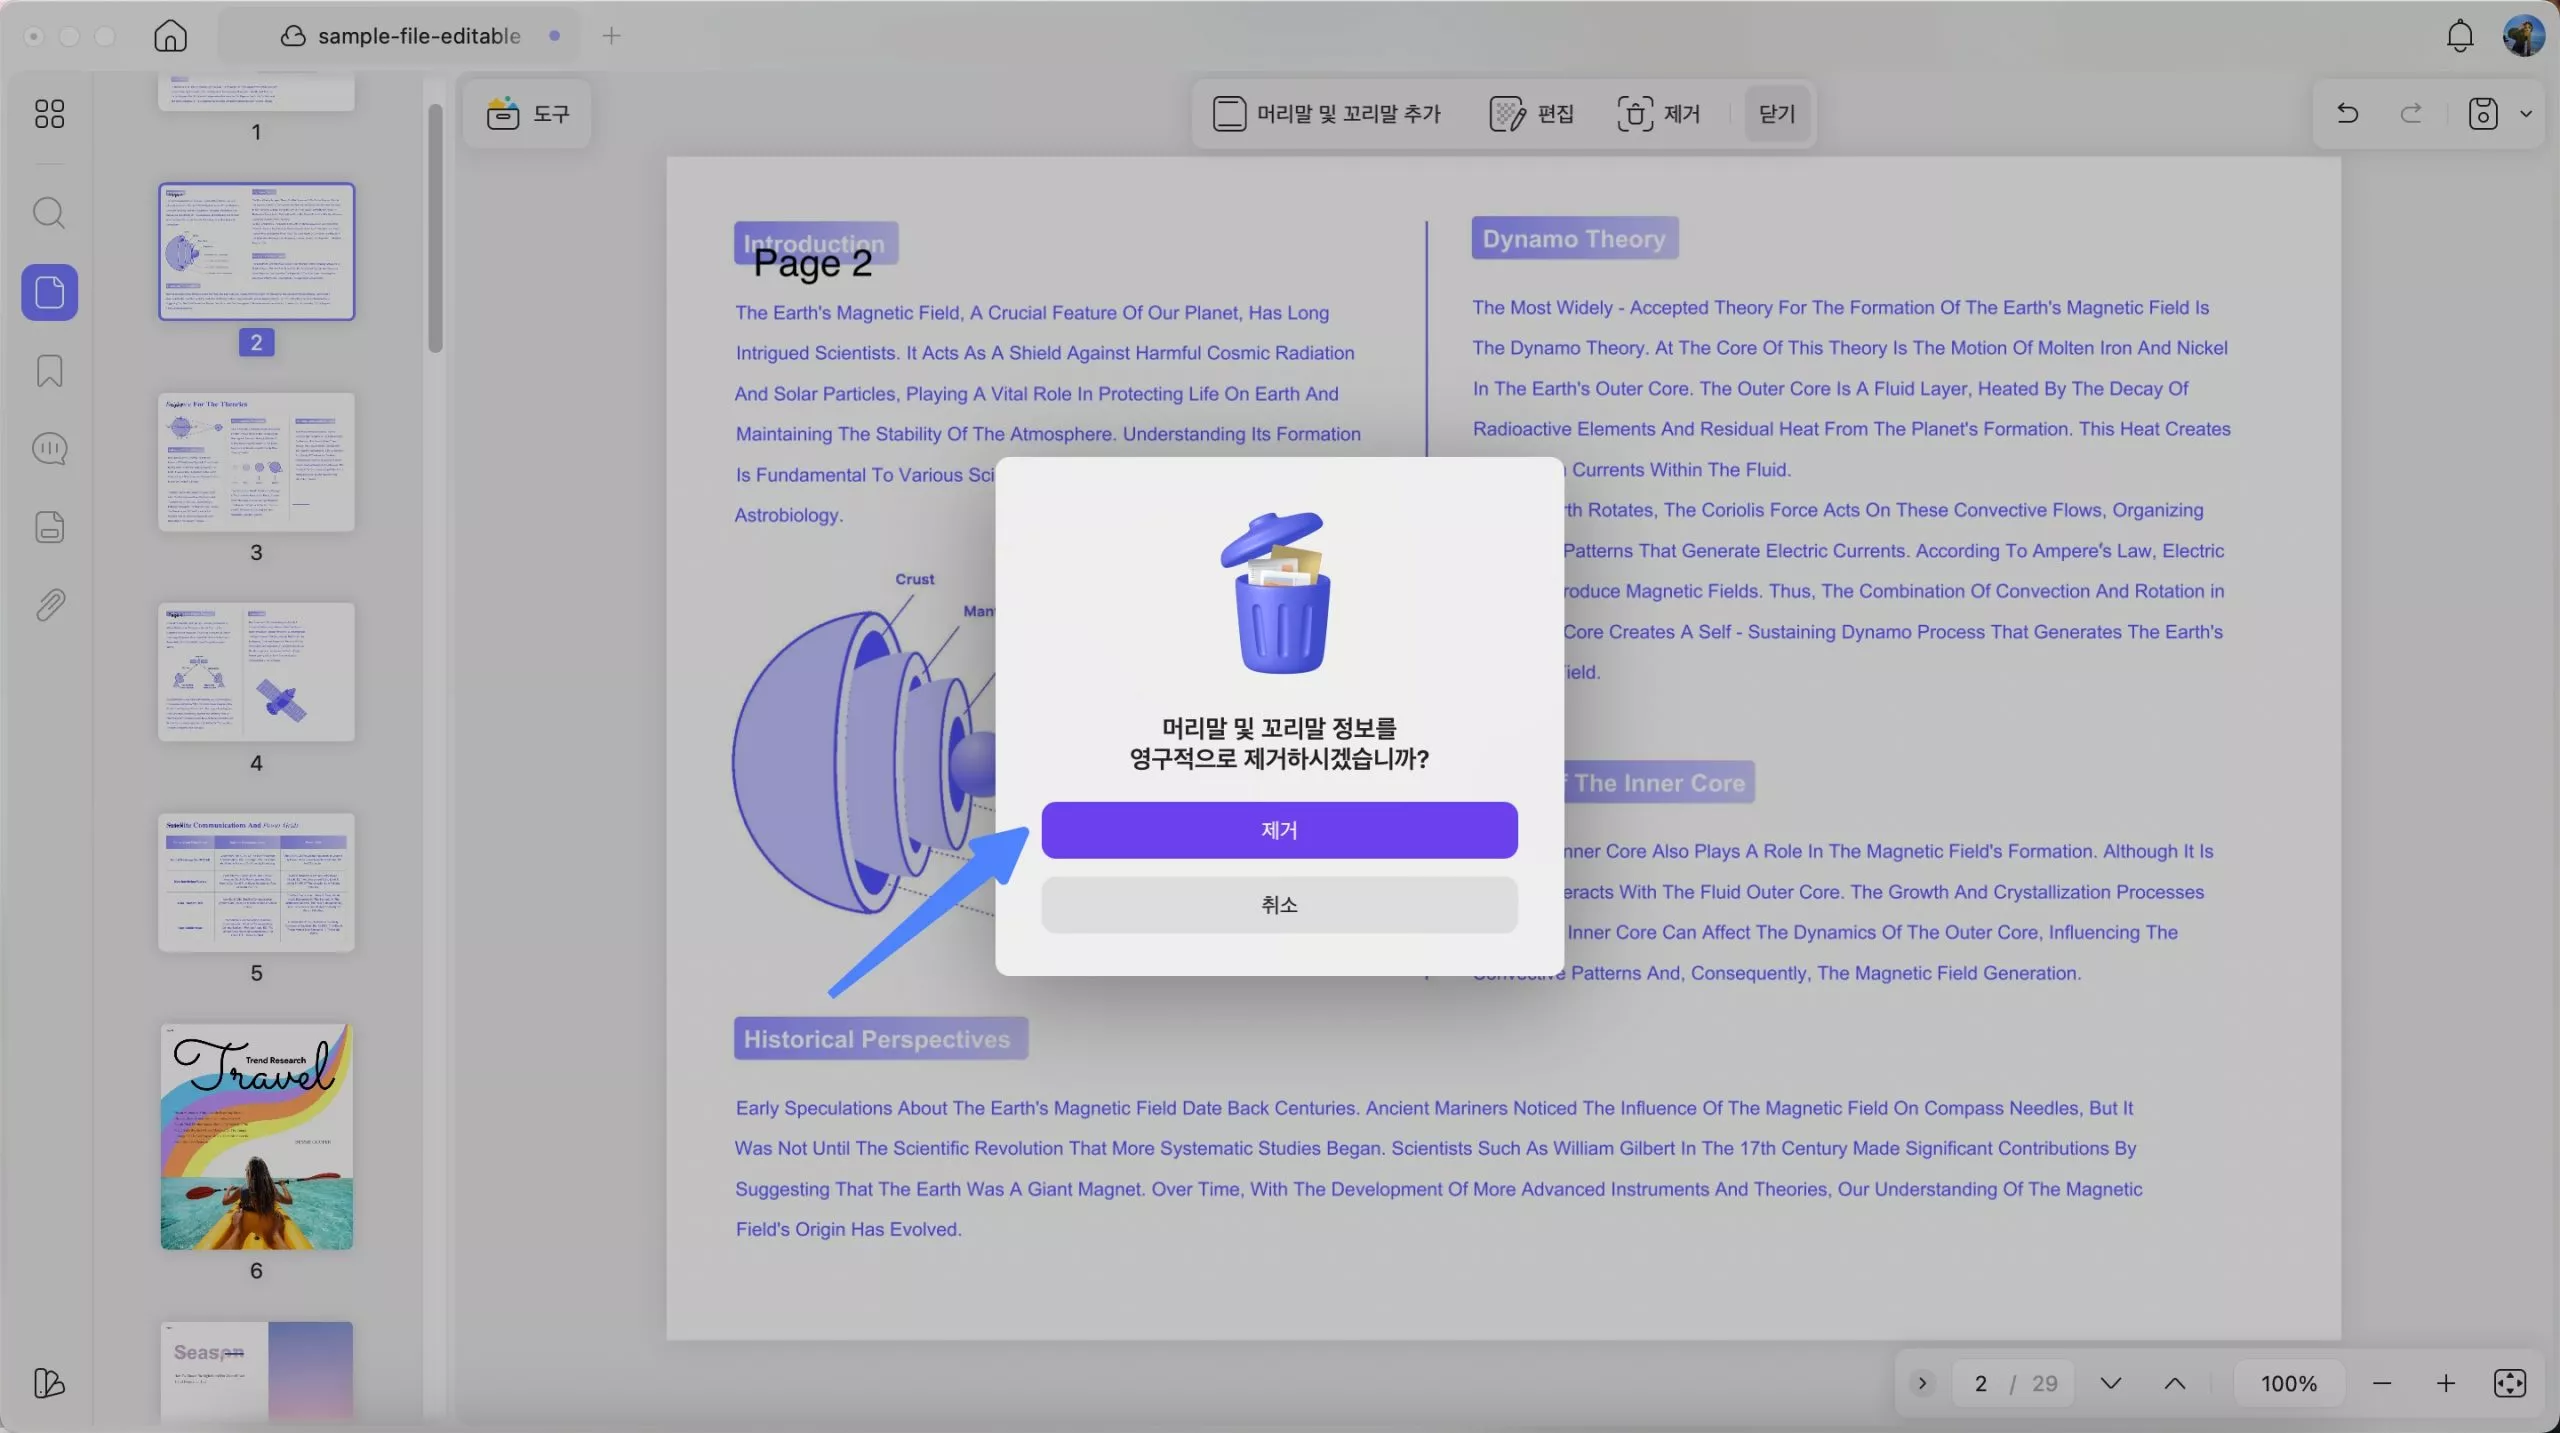Click the save icon in top right

click(x=2483, y=114)
